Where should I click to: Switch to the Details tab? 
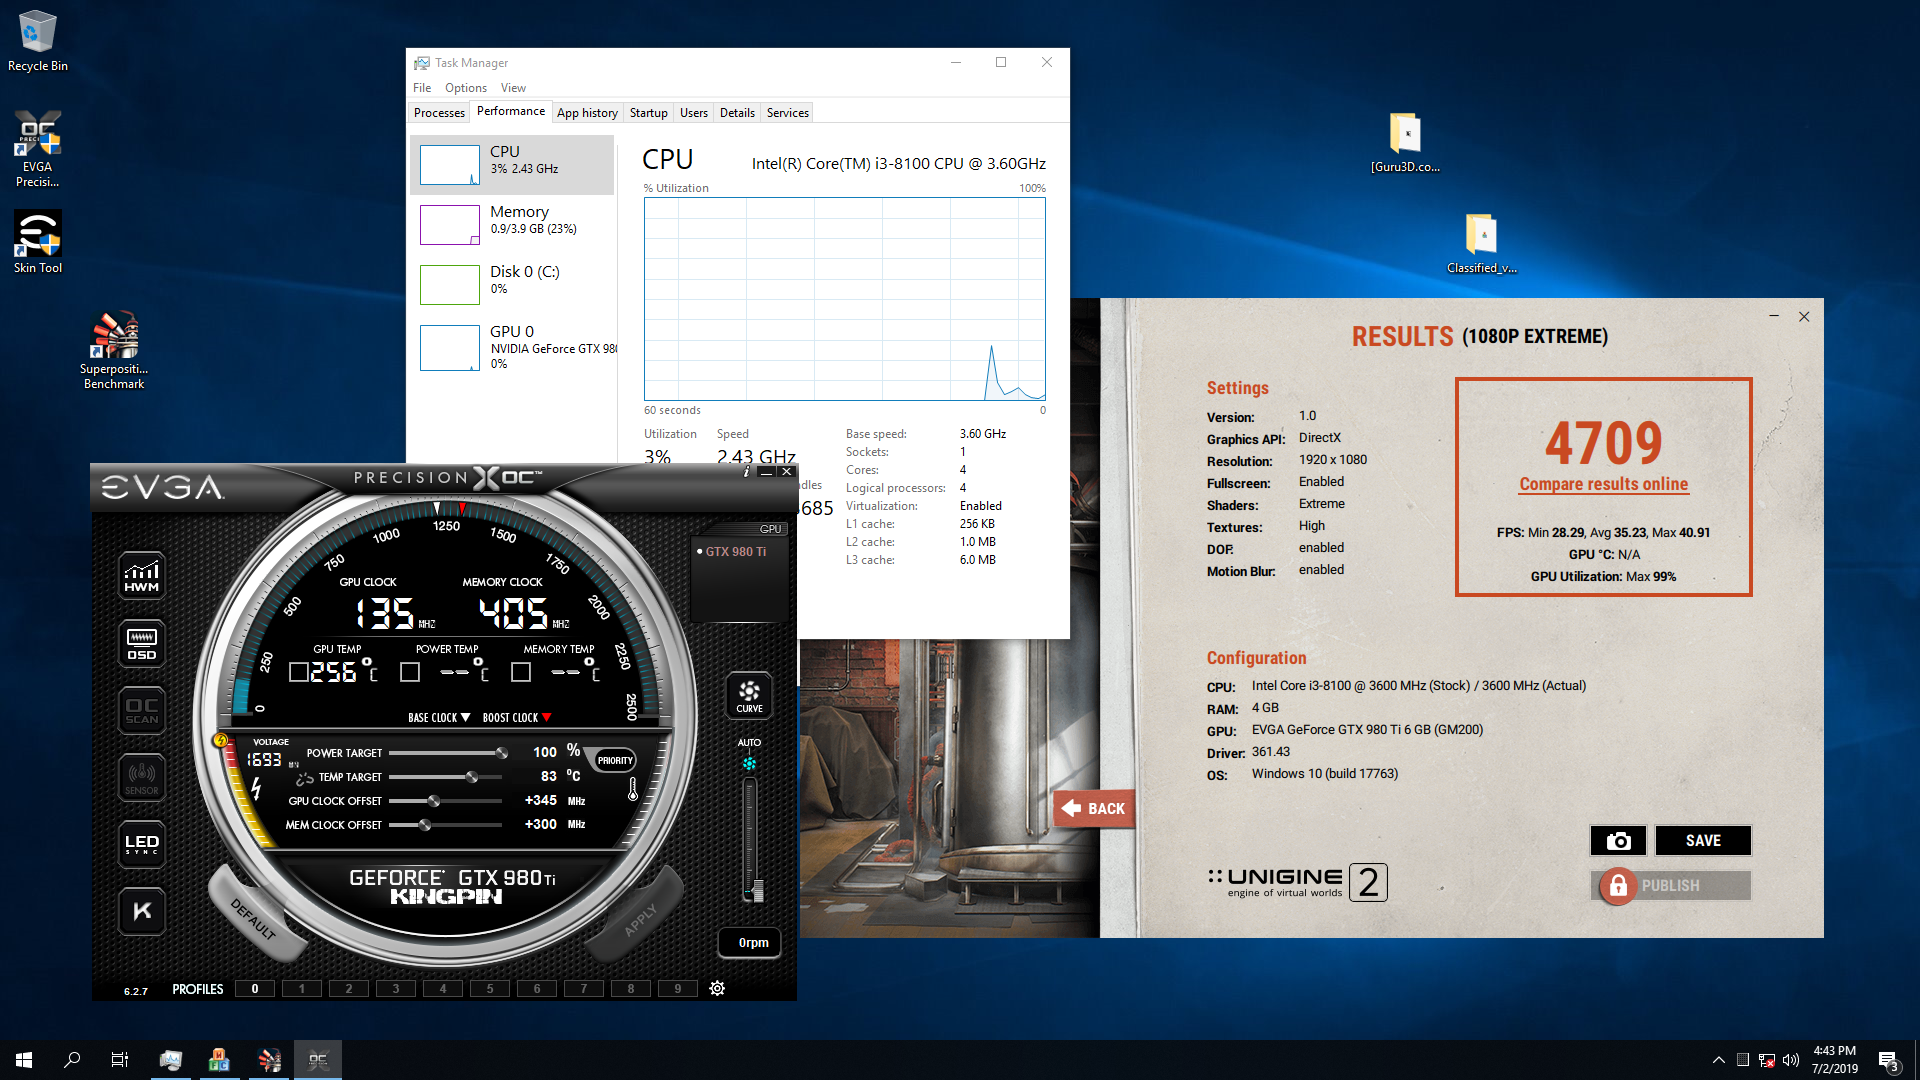click(737, 113)
